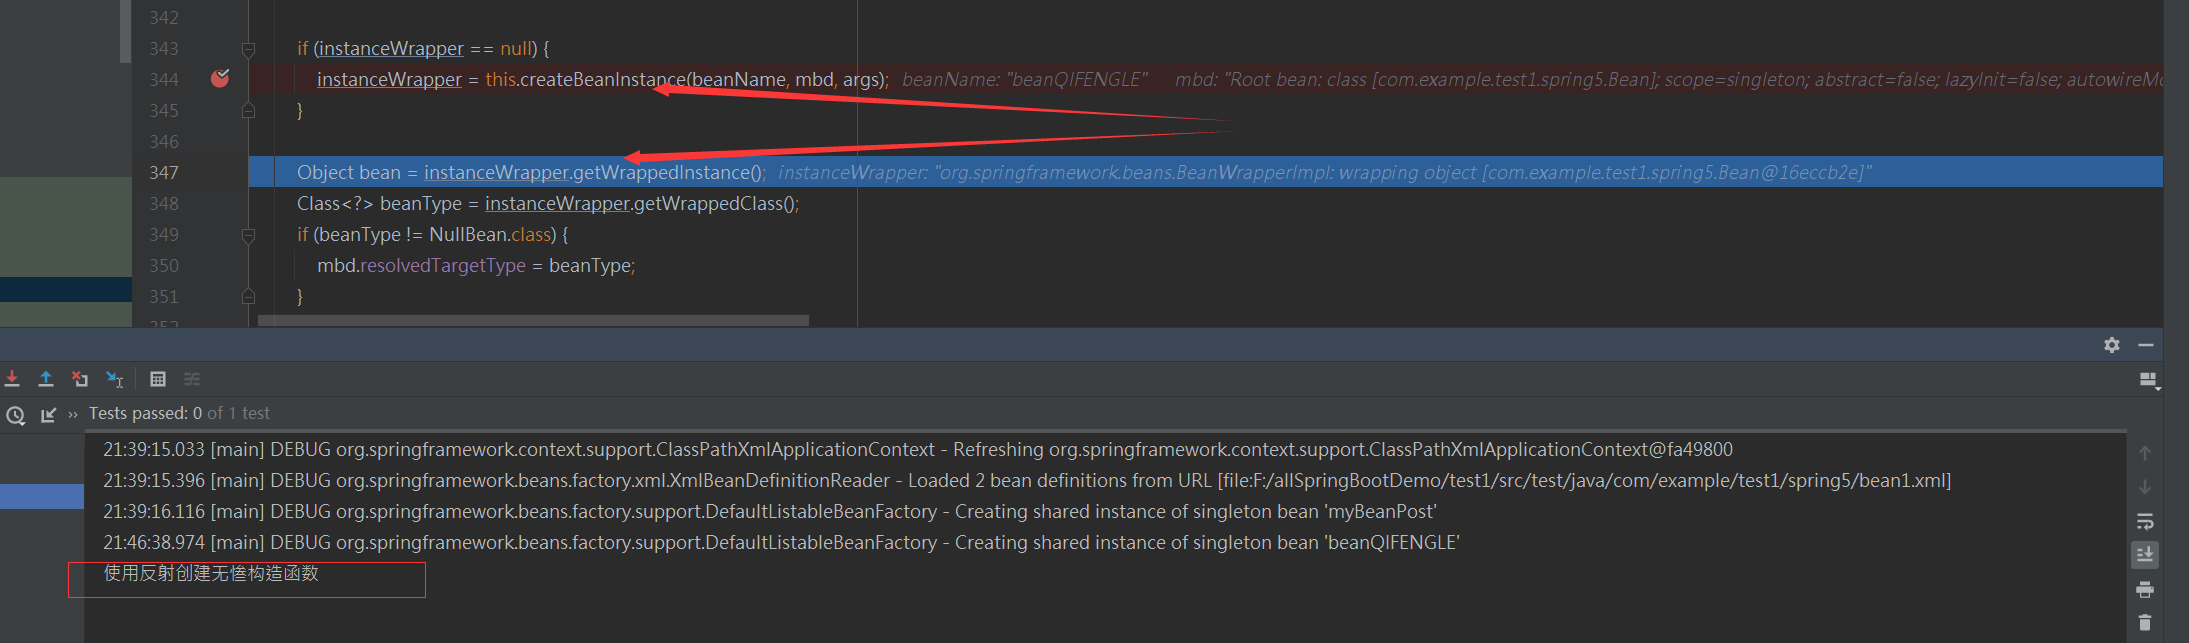Screen dimensions: 2189x643
Task: Open debug panel settings gear
Action: tap(2112, 345)
